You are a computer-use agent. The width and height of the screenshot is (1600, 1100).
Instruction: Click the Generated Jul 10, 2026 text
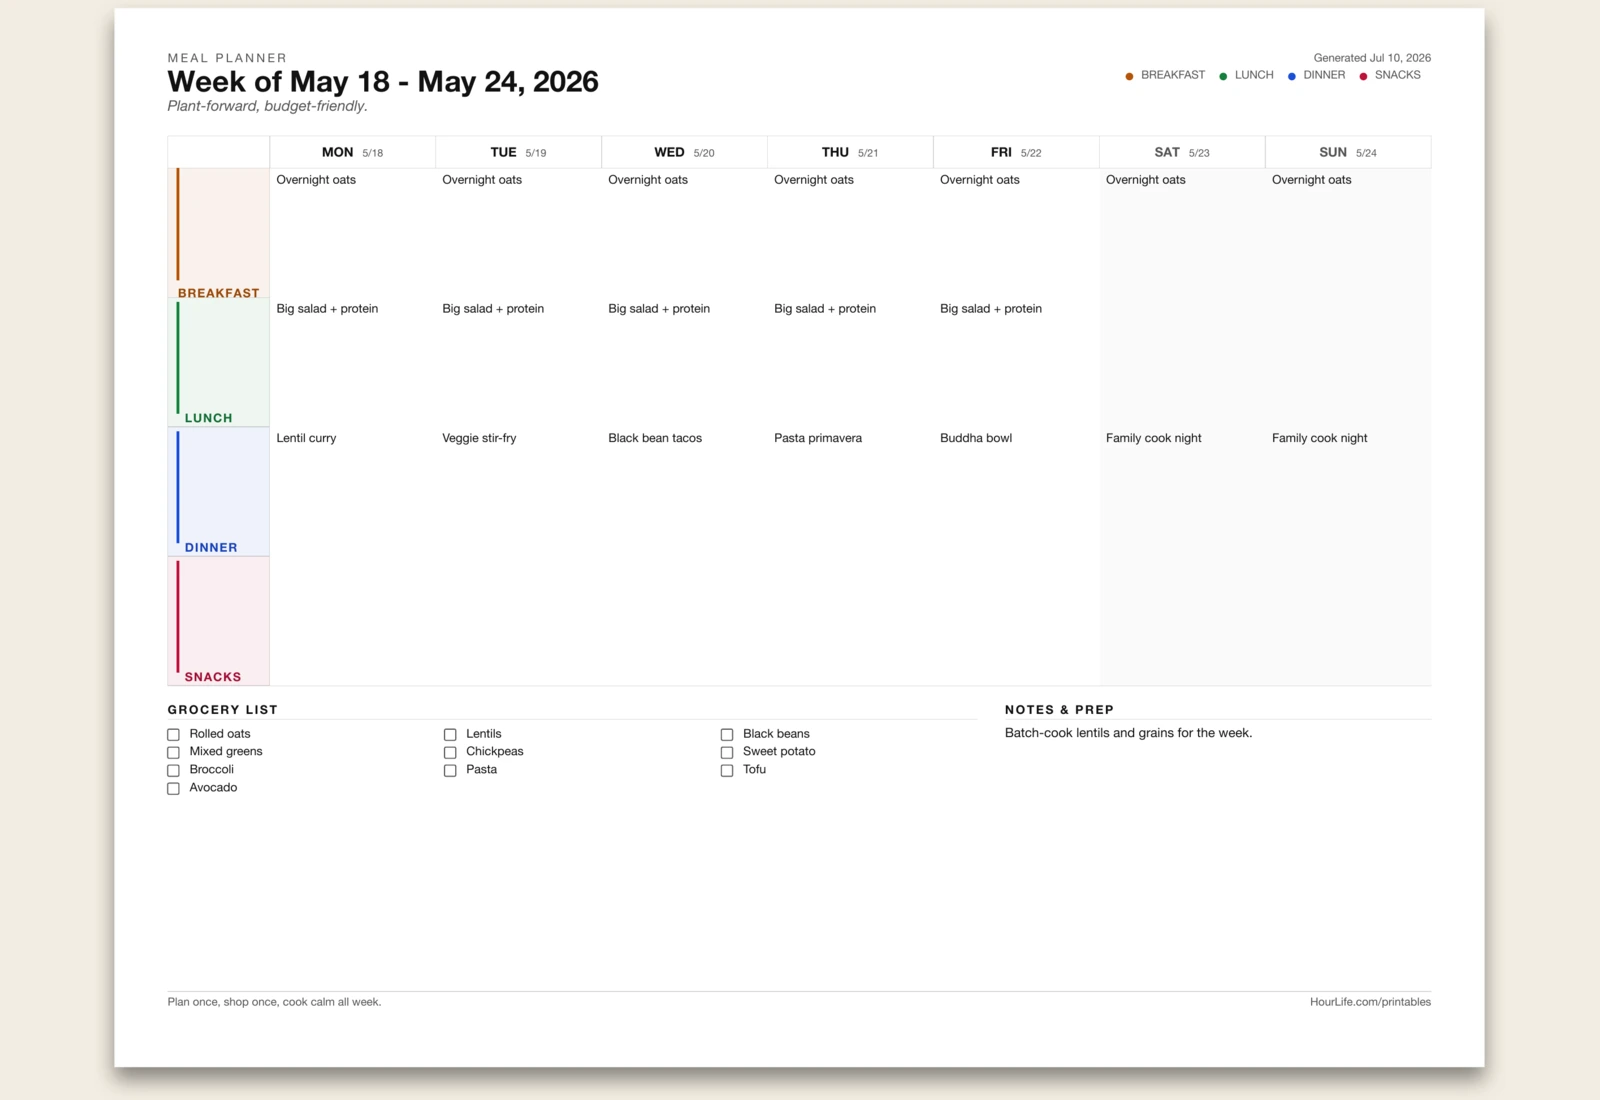(x=1372, y=58)
